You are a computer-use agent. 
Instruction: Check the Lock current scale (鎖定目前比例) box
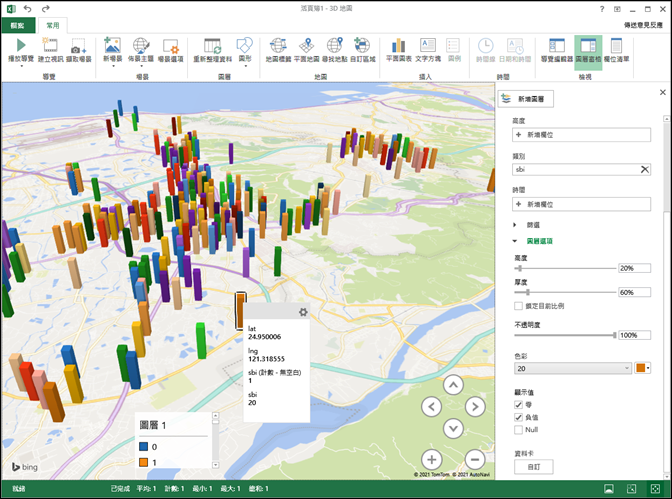pyautogui.click(x=518, y=306)
